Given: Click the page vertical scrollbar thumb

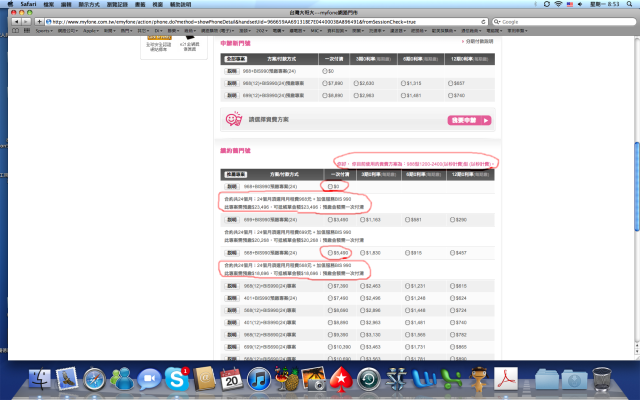Looking at the screenshot, I should coord(637,187).
